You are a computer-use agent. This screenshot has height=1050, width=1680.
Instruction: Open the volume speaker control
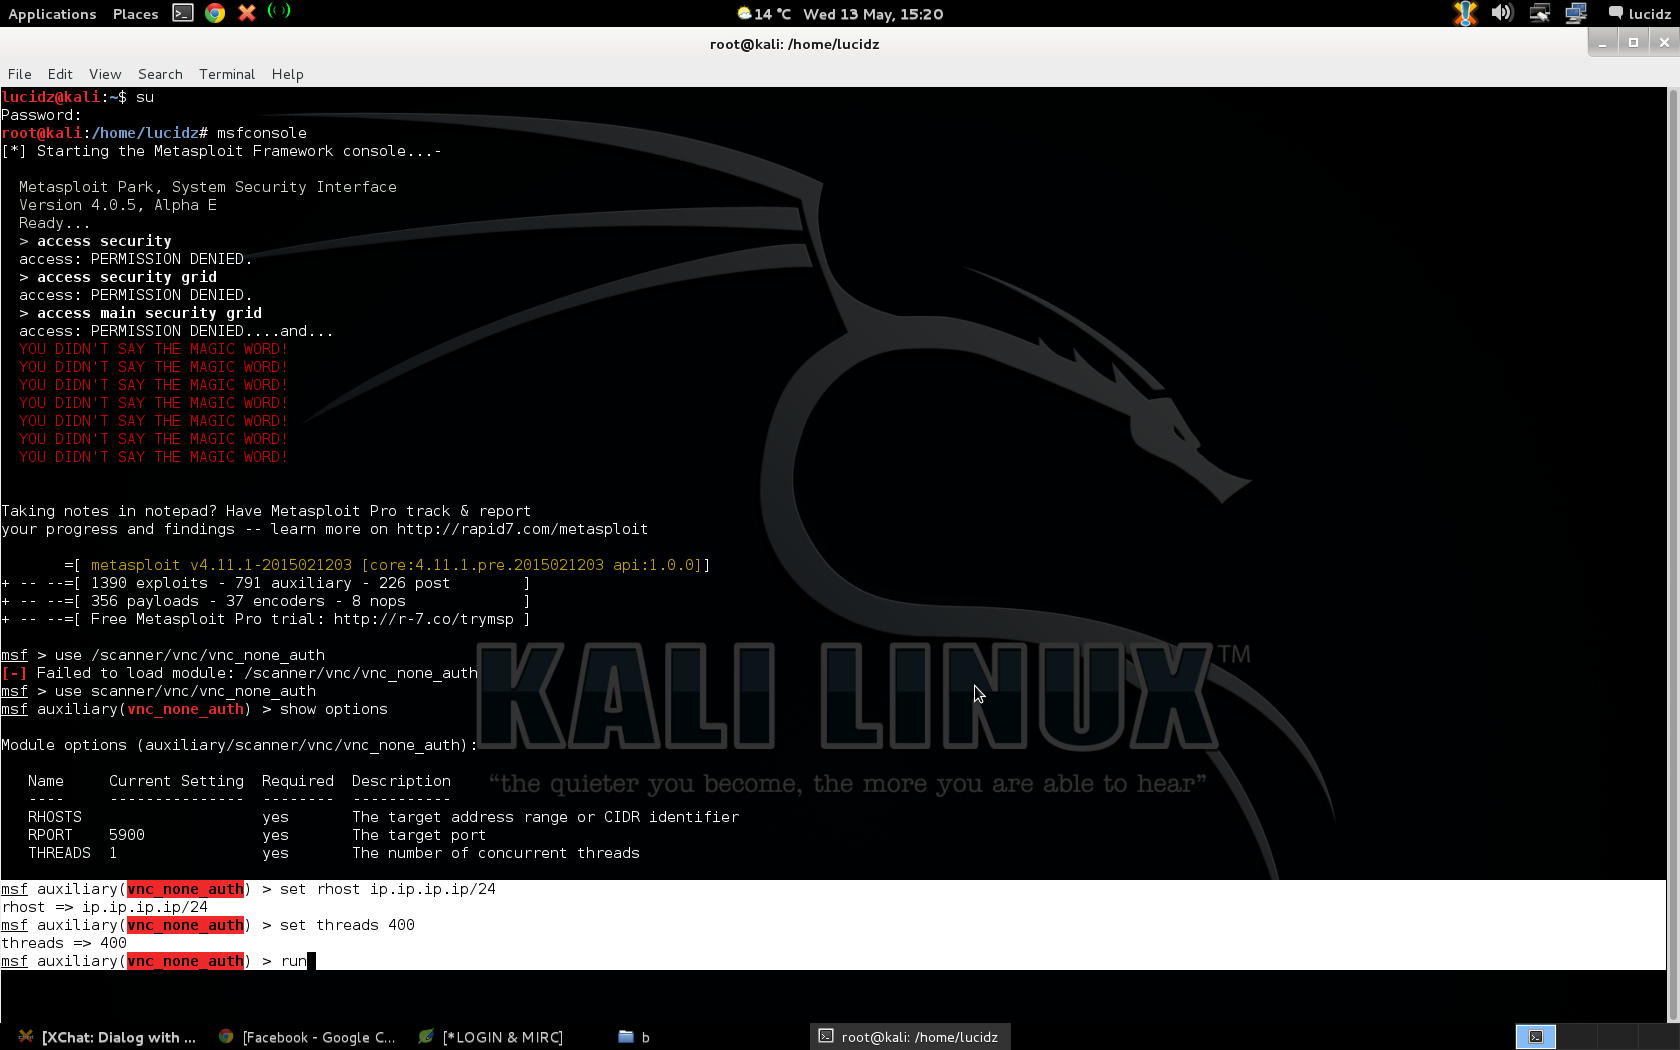(x=1502, y=13)
